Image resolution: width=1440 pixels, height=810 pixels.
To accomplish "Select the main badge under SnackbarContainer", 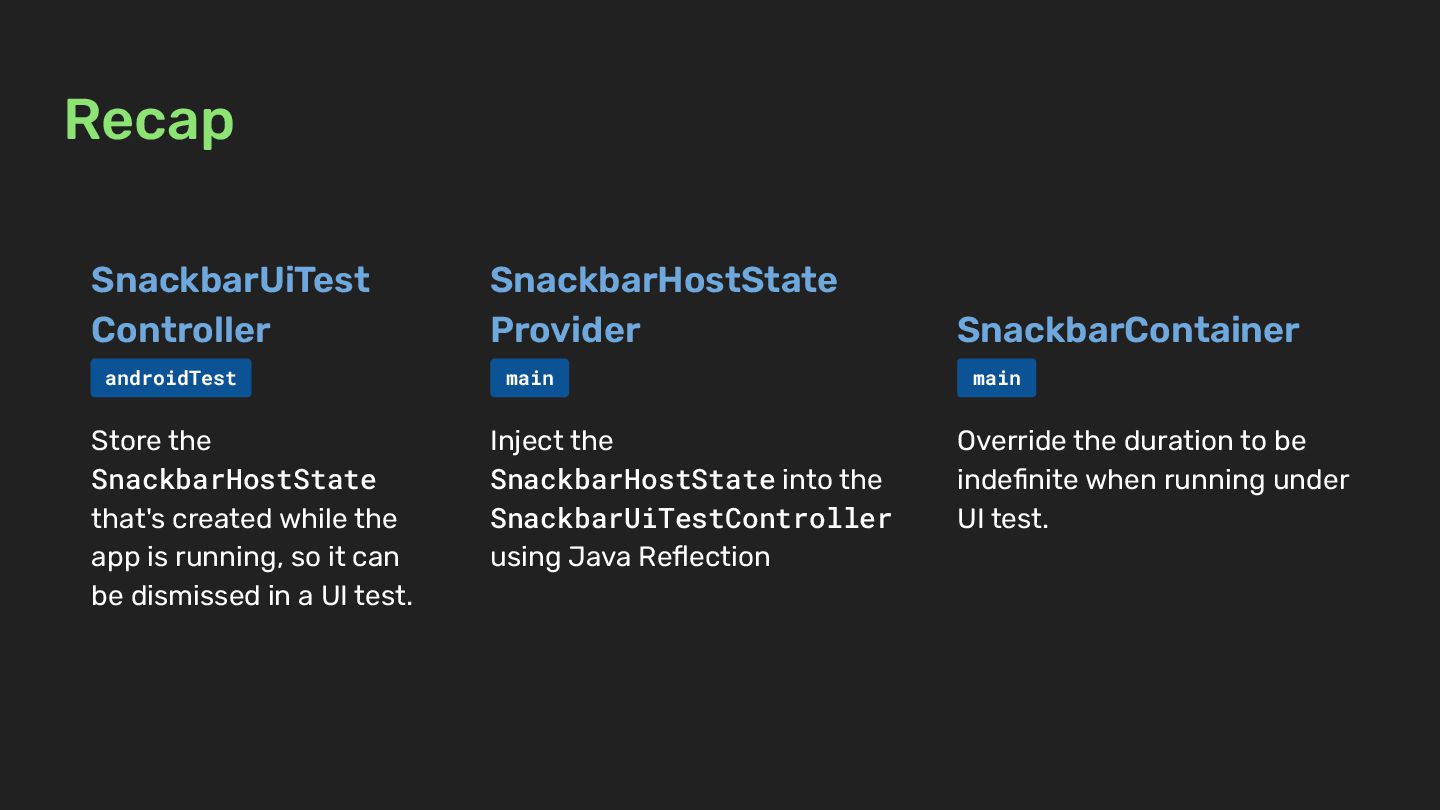I will [x=996, y=378].
